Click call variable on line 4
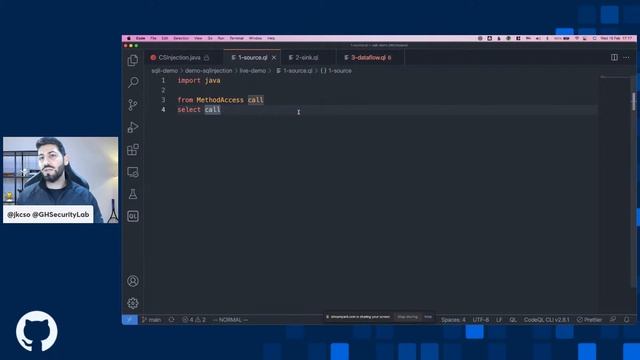 [212, 110]
